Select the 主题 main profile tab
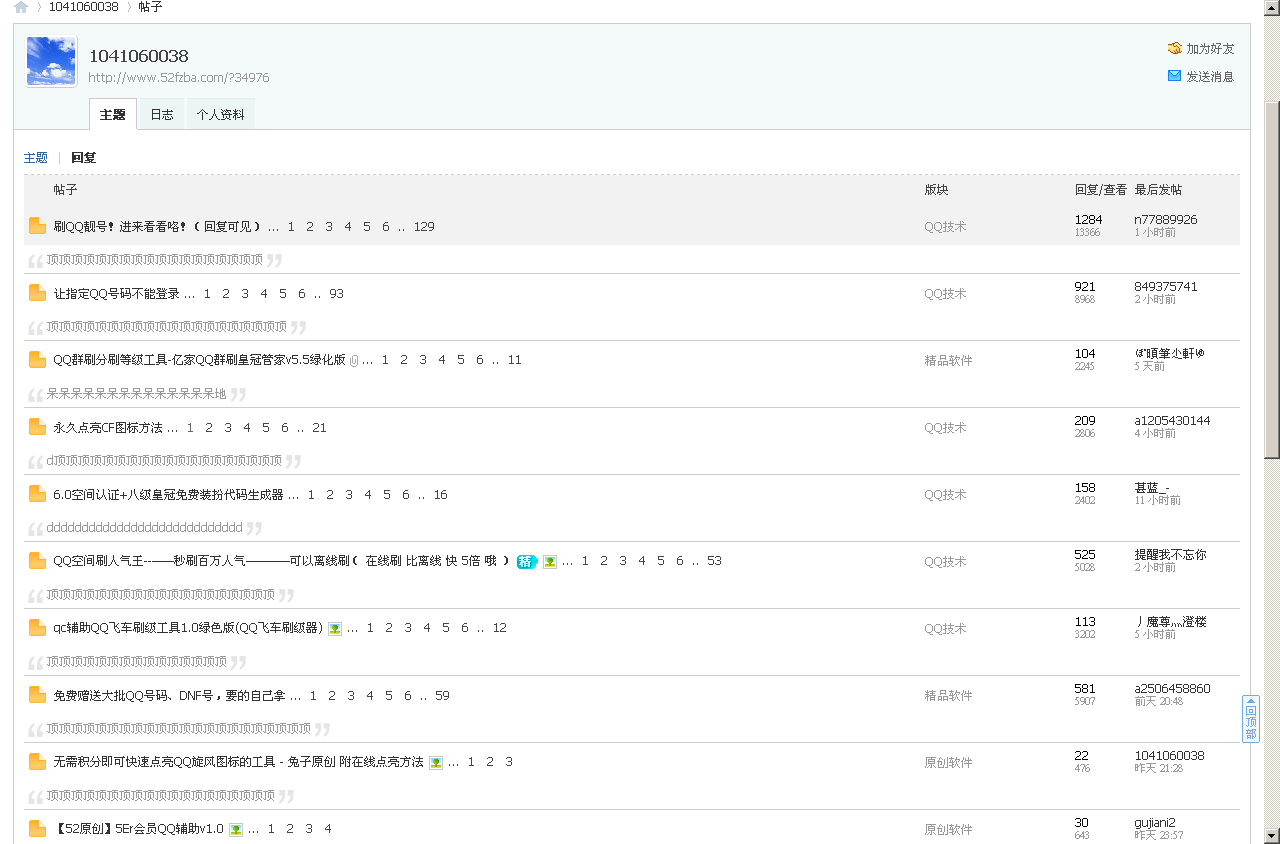Viewport: 1280px width, 844px height. (113, 115)
